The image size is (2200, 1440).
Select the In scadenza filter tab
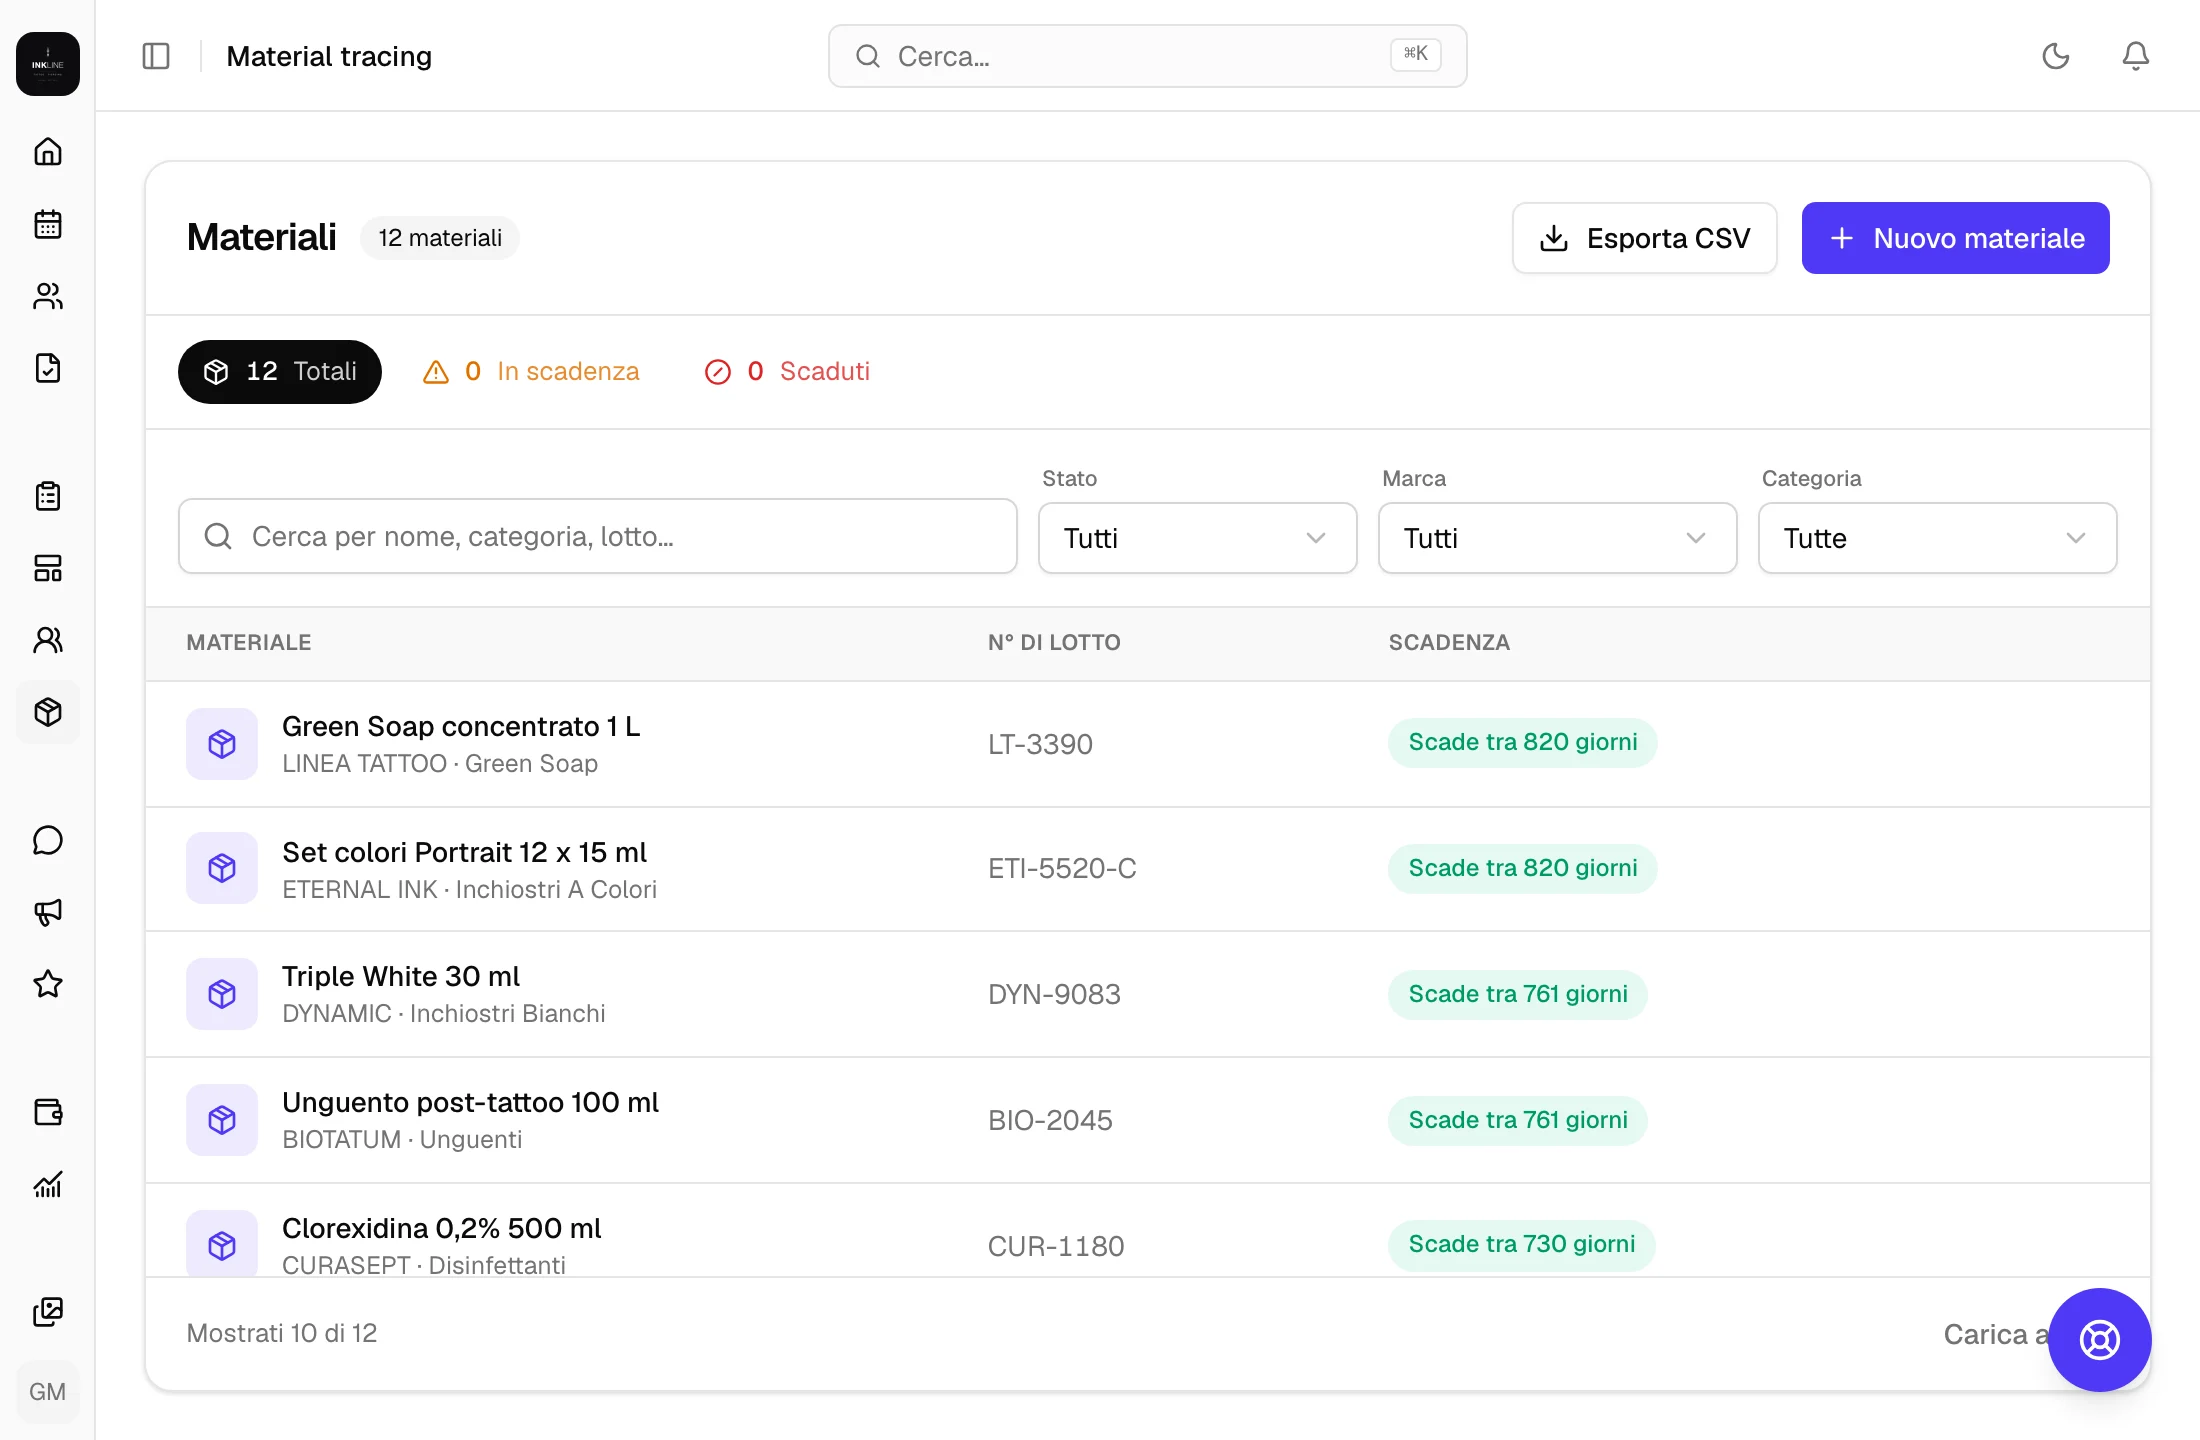[532, 372]
